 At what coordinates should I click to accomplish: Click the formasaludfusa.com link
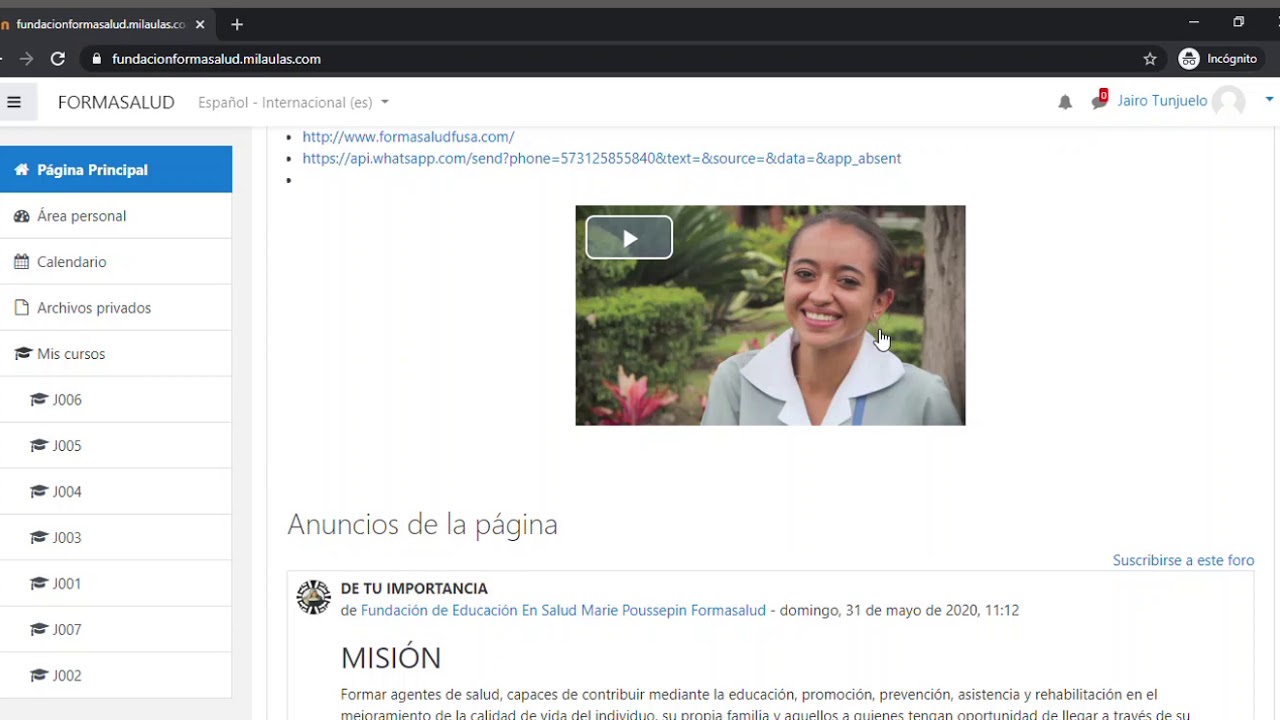pyautogui.click(x=408, y=137)
